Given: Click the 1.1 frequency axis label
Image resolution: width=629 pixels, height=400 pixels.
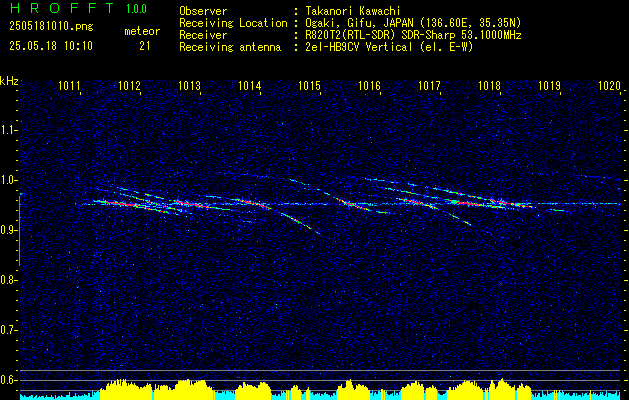Looking at the screenshot, I should [x=8, y=130].
